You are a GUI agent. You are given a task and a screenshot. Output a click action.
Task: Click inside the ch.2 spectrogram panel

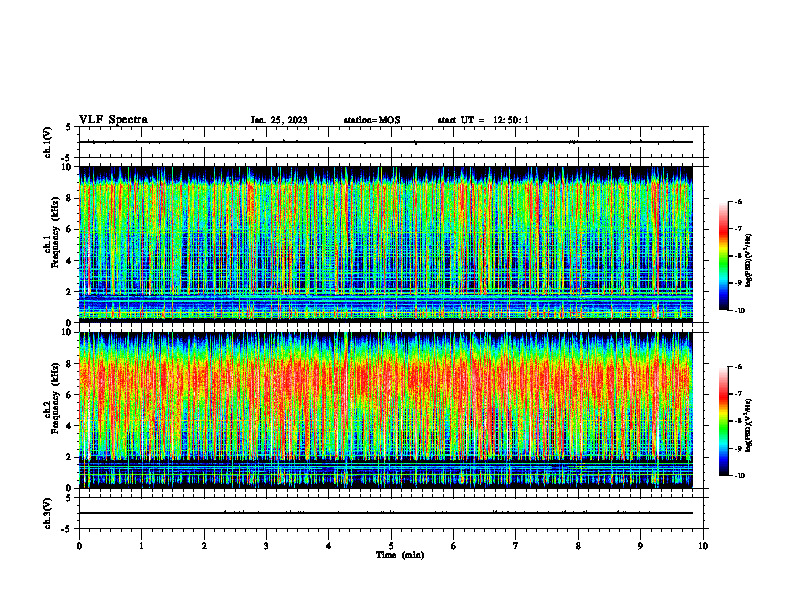tap(385, 410)
